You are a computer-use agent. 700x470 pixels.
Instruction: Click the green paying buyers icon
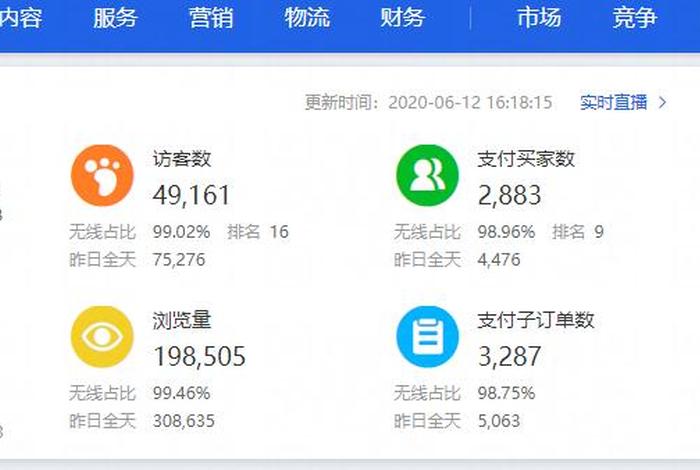click(427, 175)
